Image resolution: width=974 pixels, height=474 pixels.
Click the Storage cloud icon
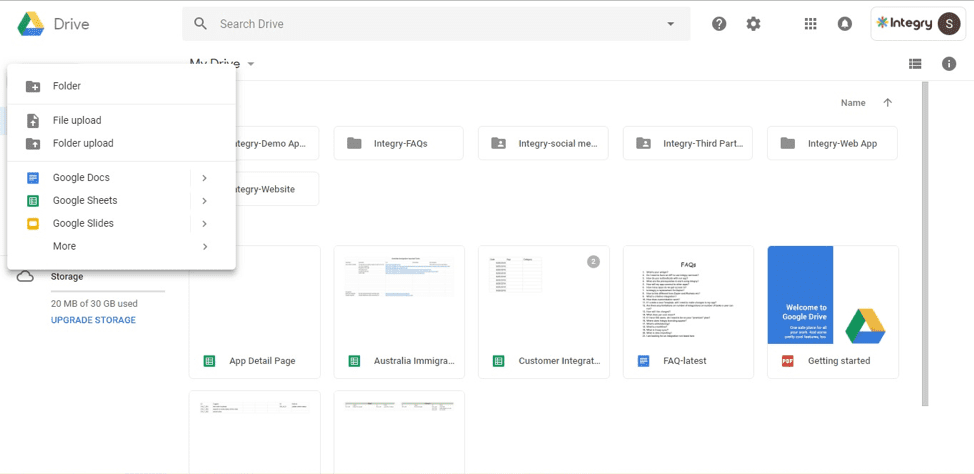click(25, 276)
